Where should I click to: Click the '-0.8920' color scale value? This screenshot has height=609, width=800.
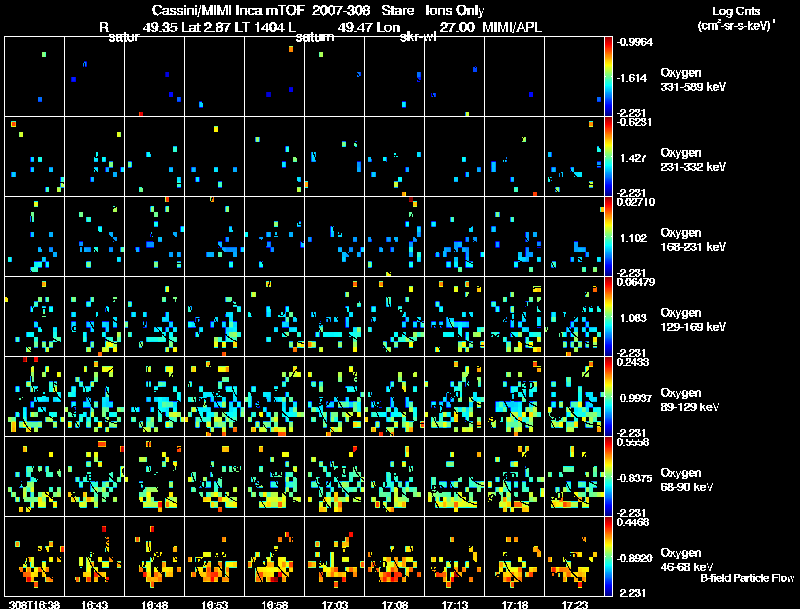tap(634, 558)
